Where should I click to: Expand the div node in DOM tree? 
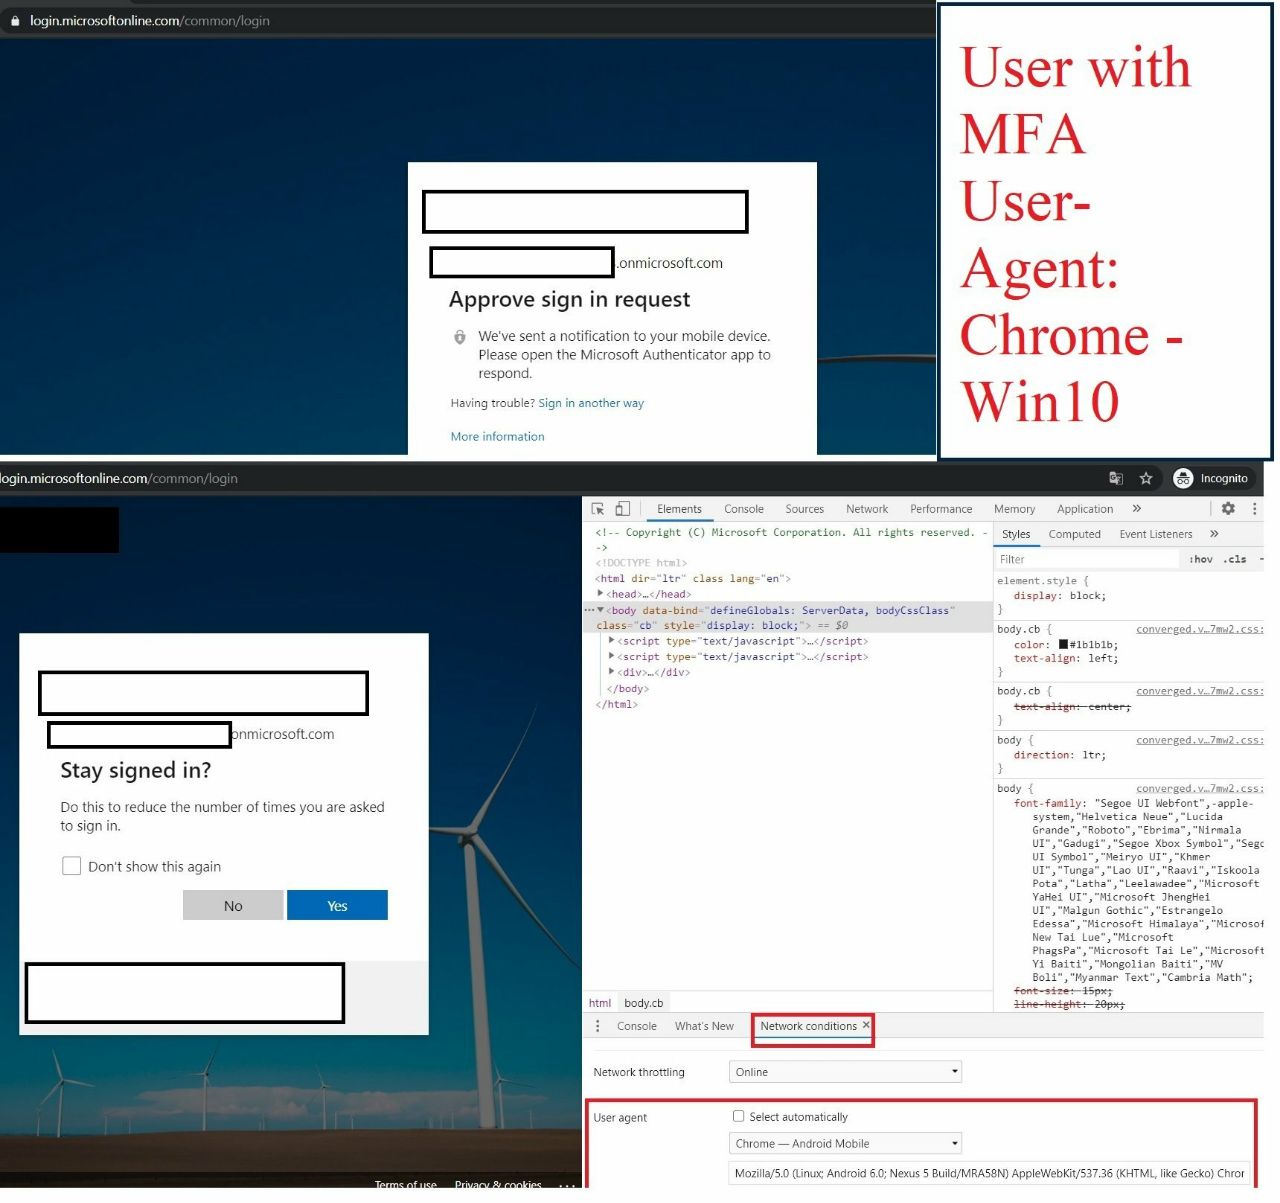[612, 673]
